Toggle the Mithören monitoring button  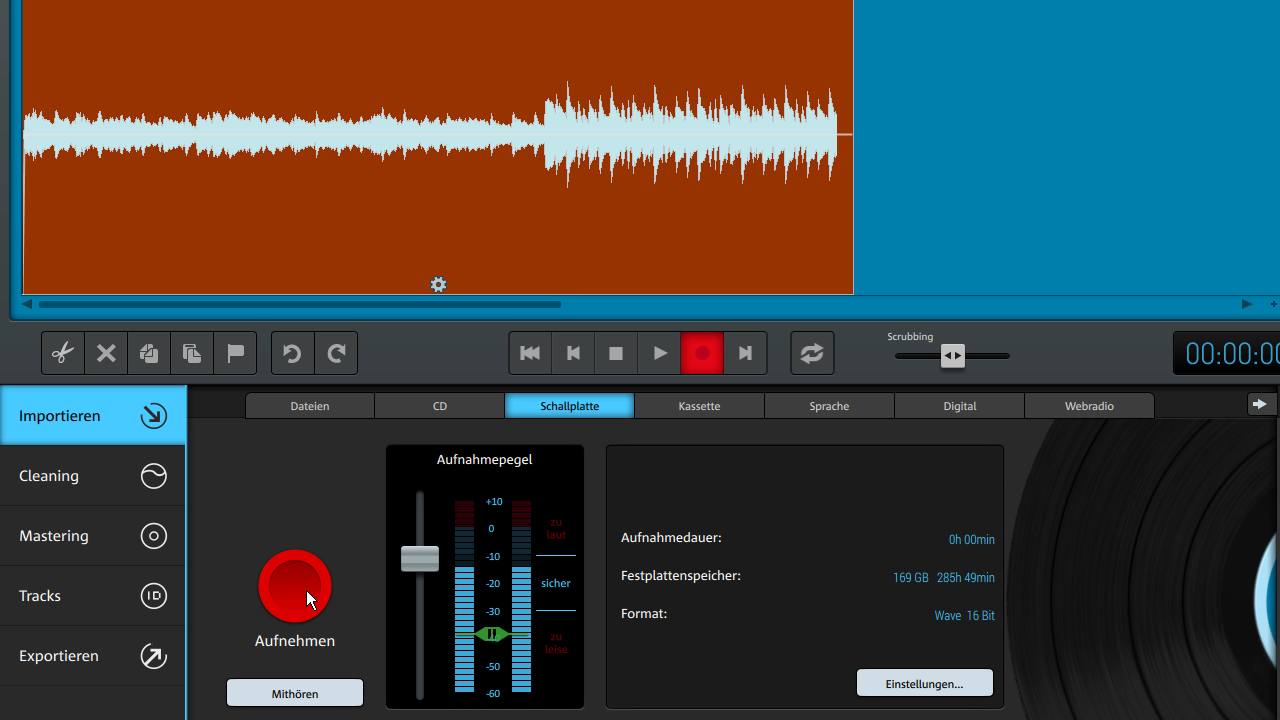point(295,693)
